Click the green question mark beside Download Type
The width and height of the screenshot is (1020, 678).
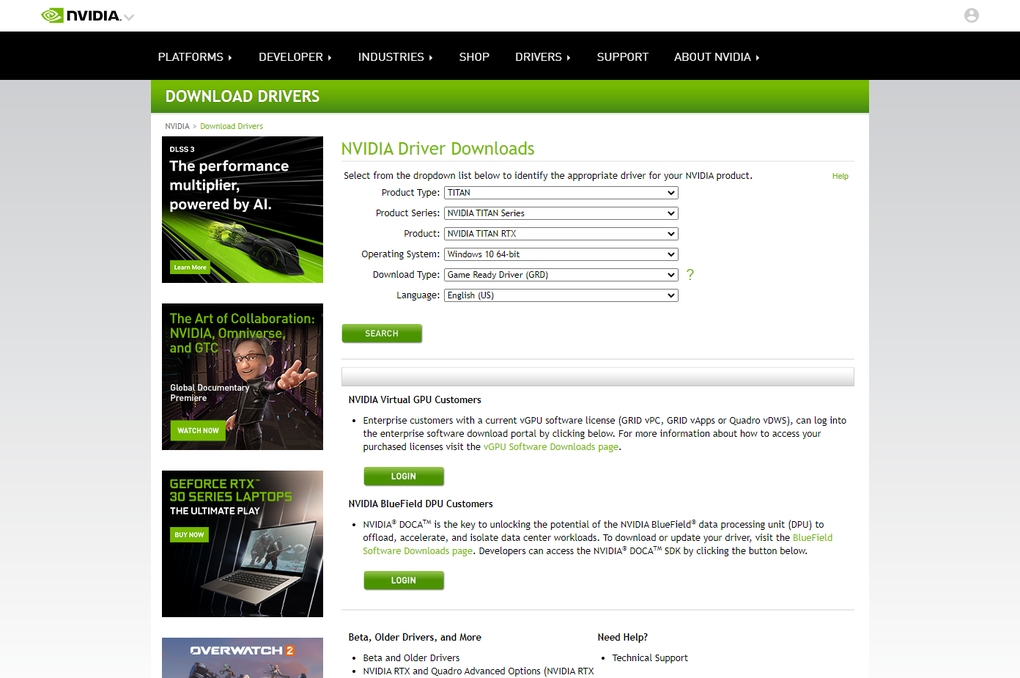pos(690,274)
